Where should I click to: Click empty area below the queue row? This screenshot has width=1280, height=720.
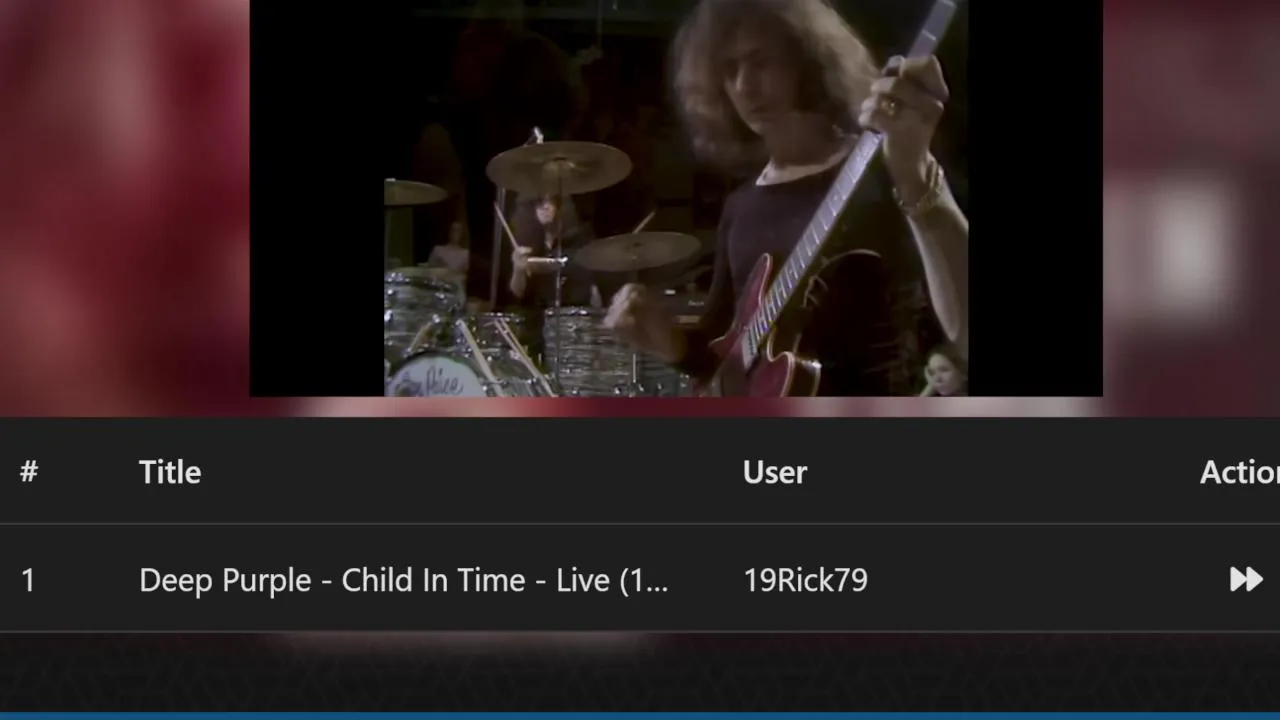coord(640,672)
